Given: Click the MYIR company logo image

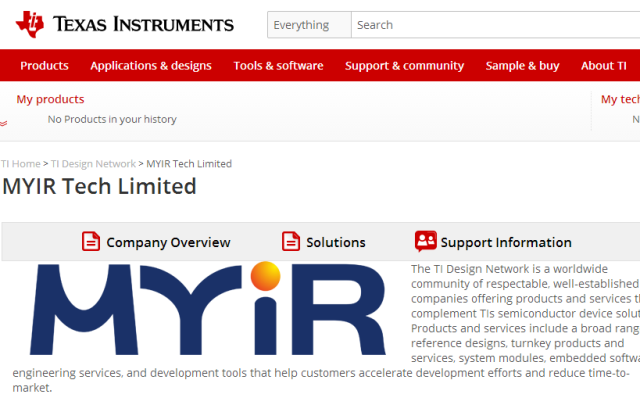Looking at the screenshot, I should click(207, 308).
